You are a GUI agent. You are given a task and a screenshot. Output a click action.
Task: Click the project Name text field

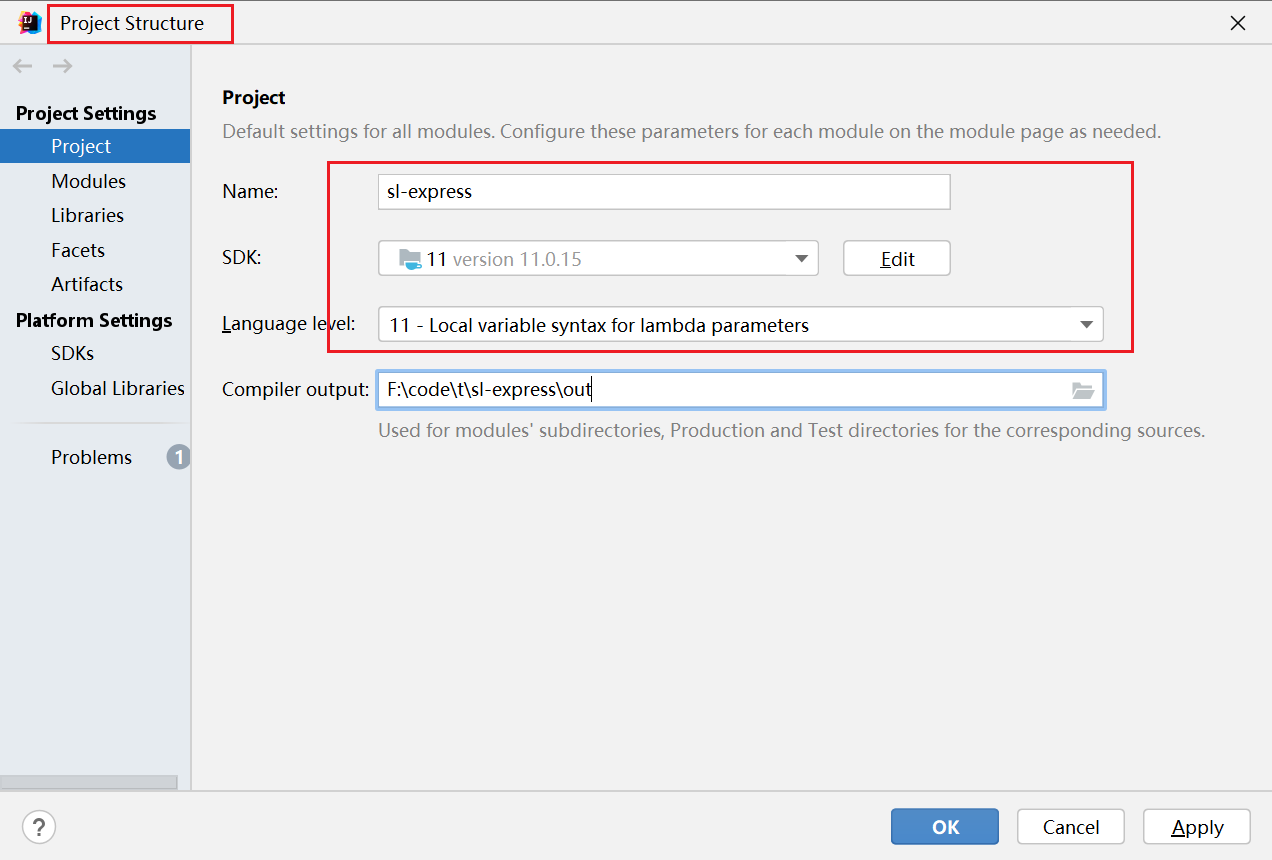(664, 192)
